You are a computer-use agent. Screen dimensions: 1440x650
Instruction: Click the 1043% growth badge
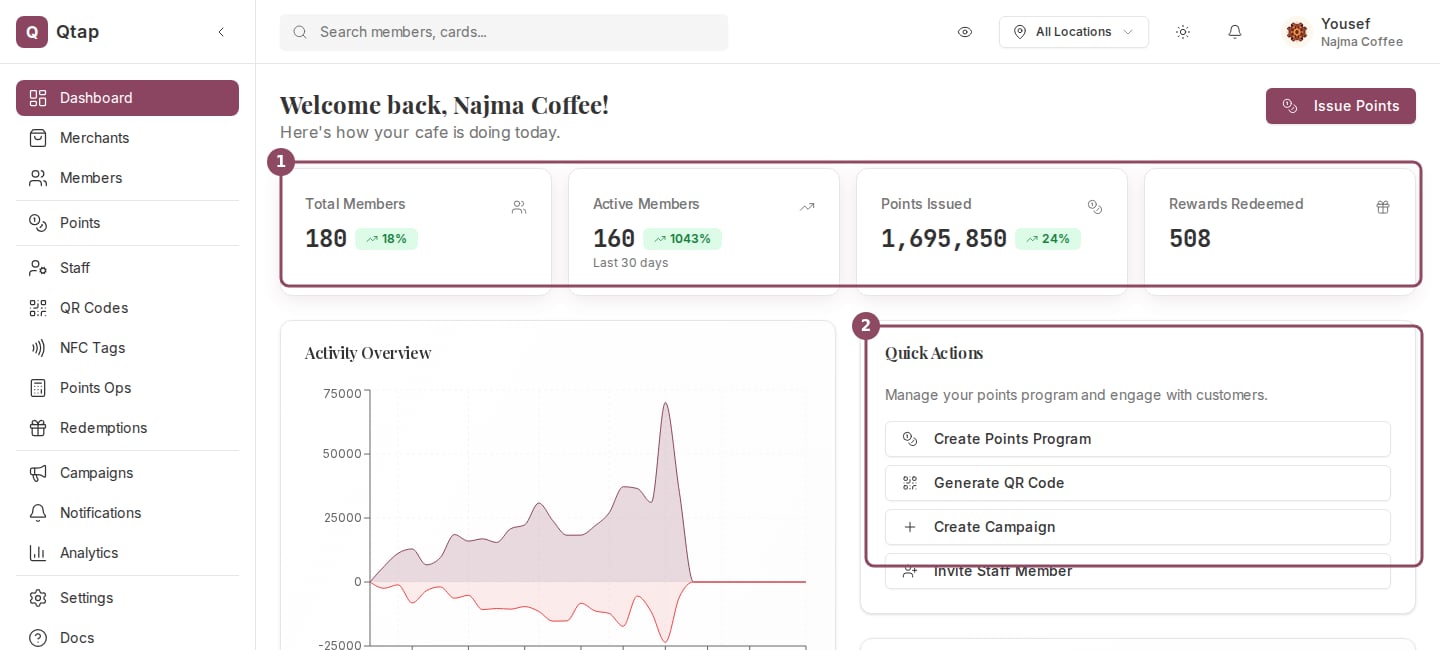682,239
